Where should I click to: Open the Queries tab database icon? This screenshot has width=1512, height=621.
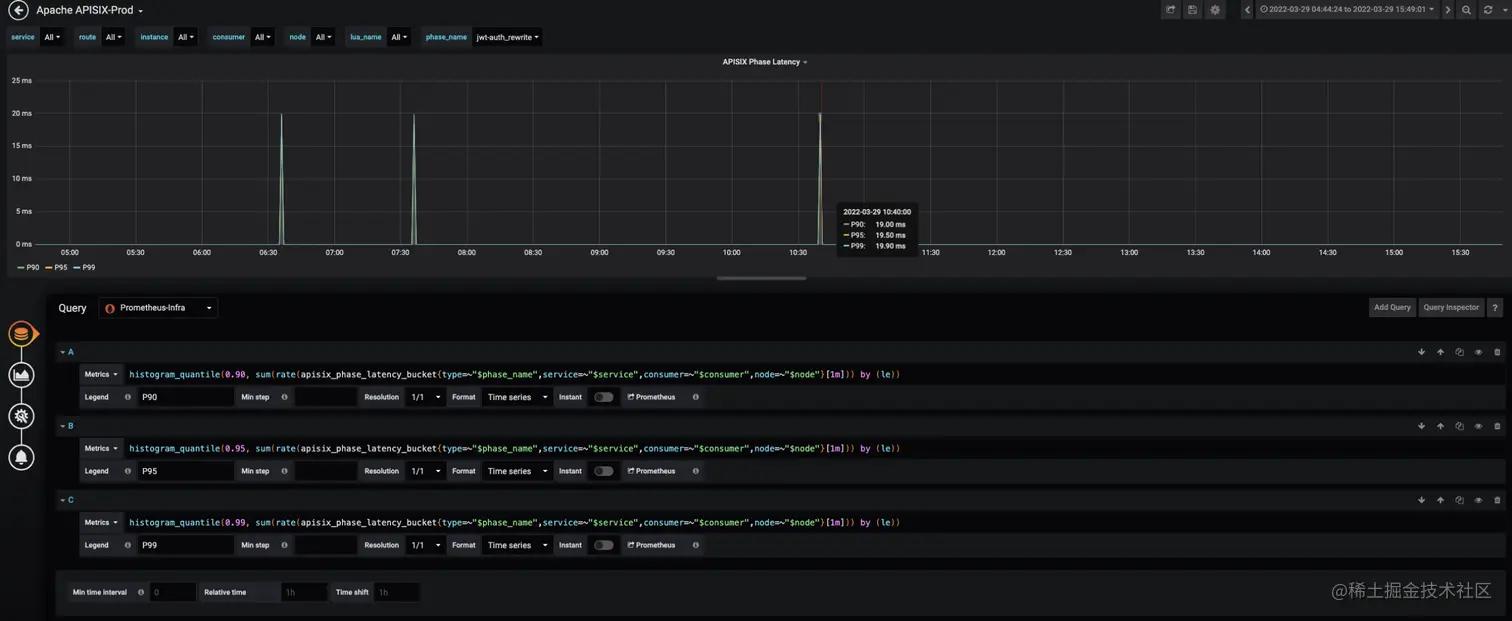pos(21,334)
